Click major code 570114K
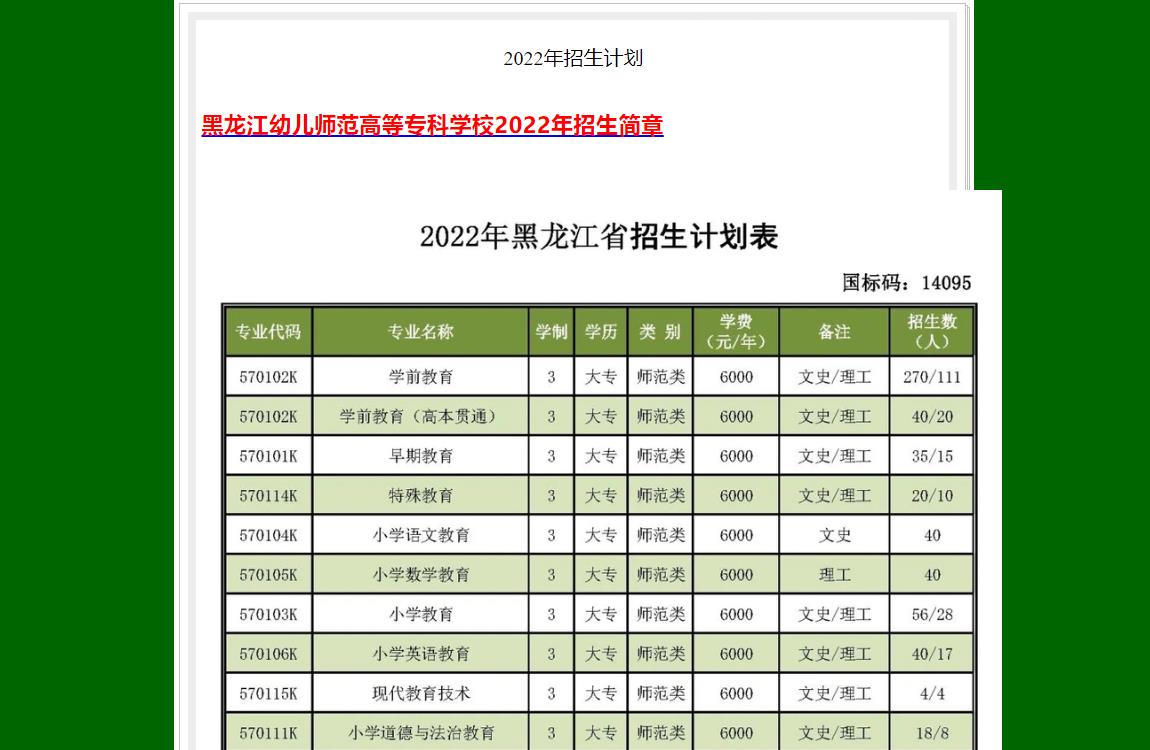Screen dimensions: 1150x750 pos(268,496)
